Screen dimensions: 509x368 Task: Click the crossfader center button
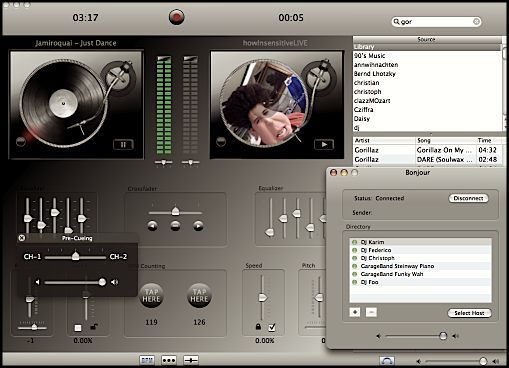175,226
